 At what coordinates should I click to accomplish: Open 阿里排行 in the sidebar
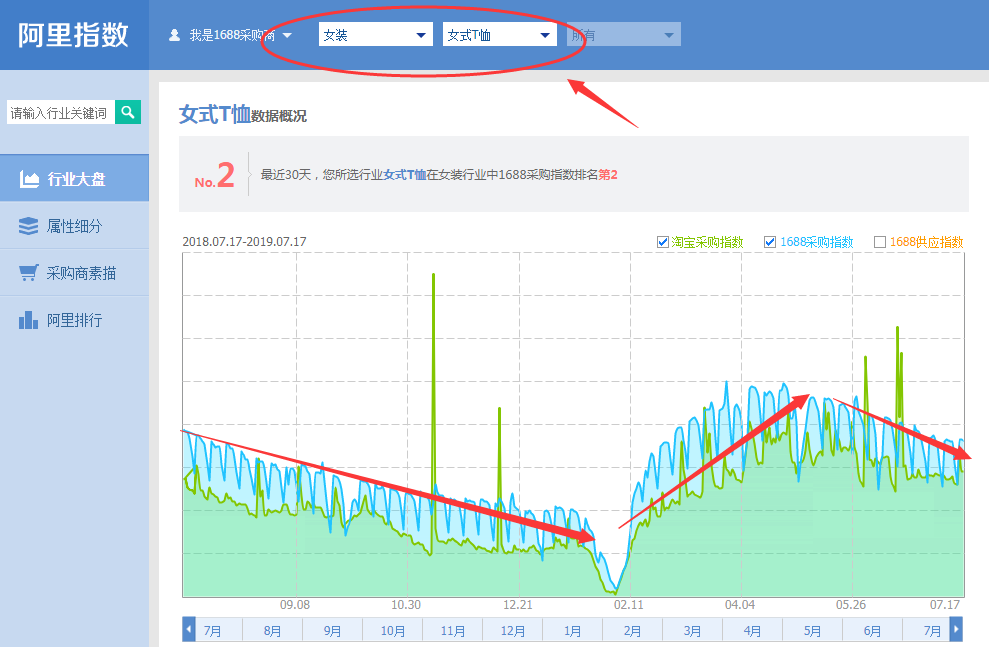(x=74, y=320)
